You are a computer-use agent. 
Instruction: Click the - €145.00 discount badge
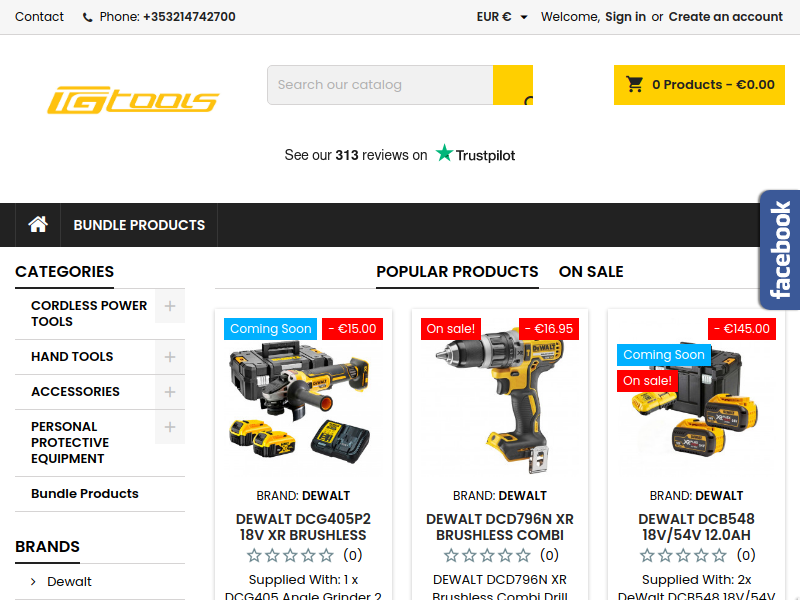point(742,329)
